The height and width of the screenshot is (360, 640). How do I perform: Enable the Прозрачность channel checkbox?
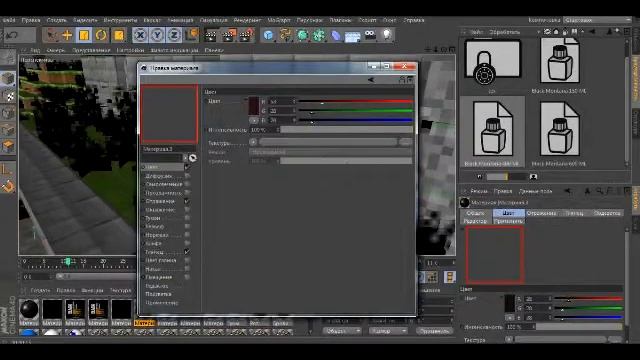click(187, 193)
